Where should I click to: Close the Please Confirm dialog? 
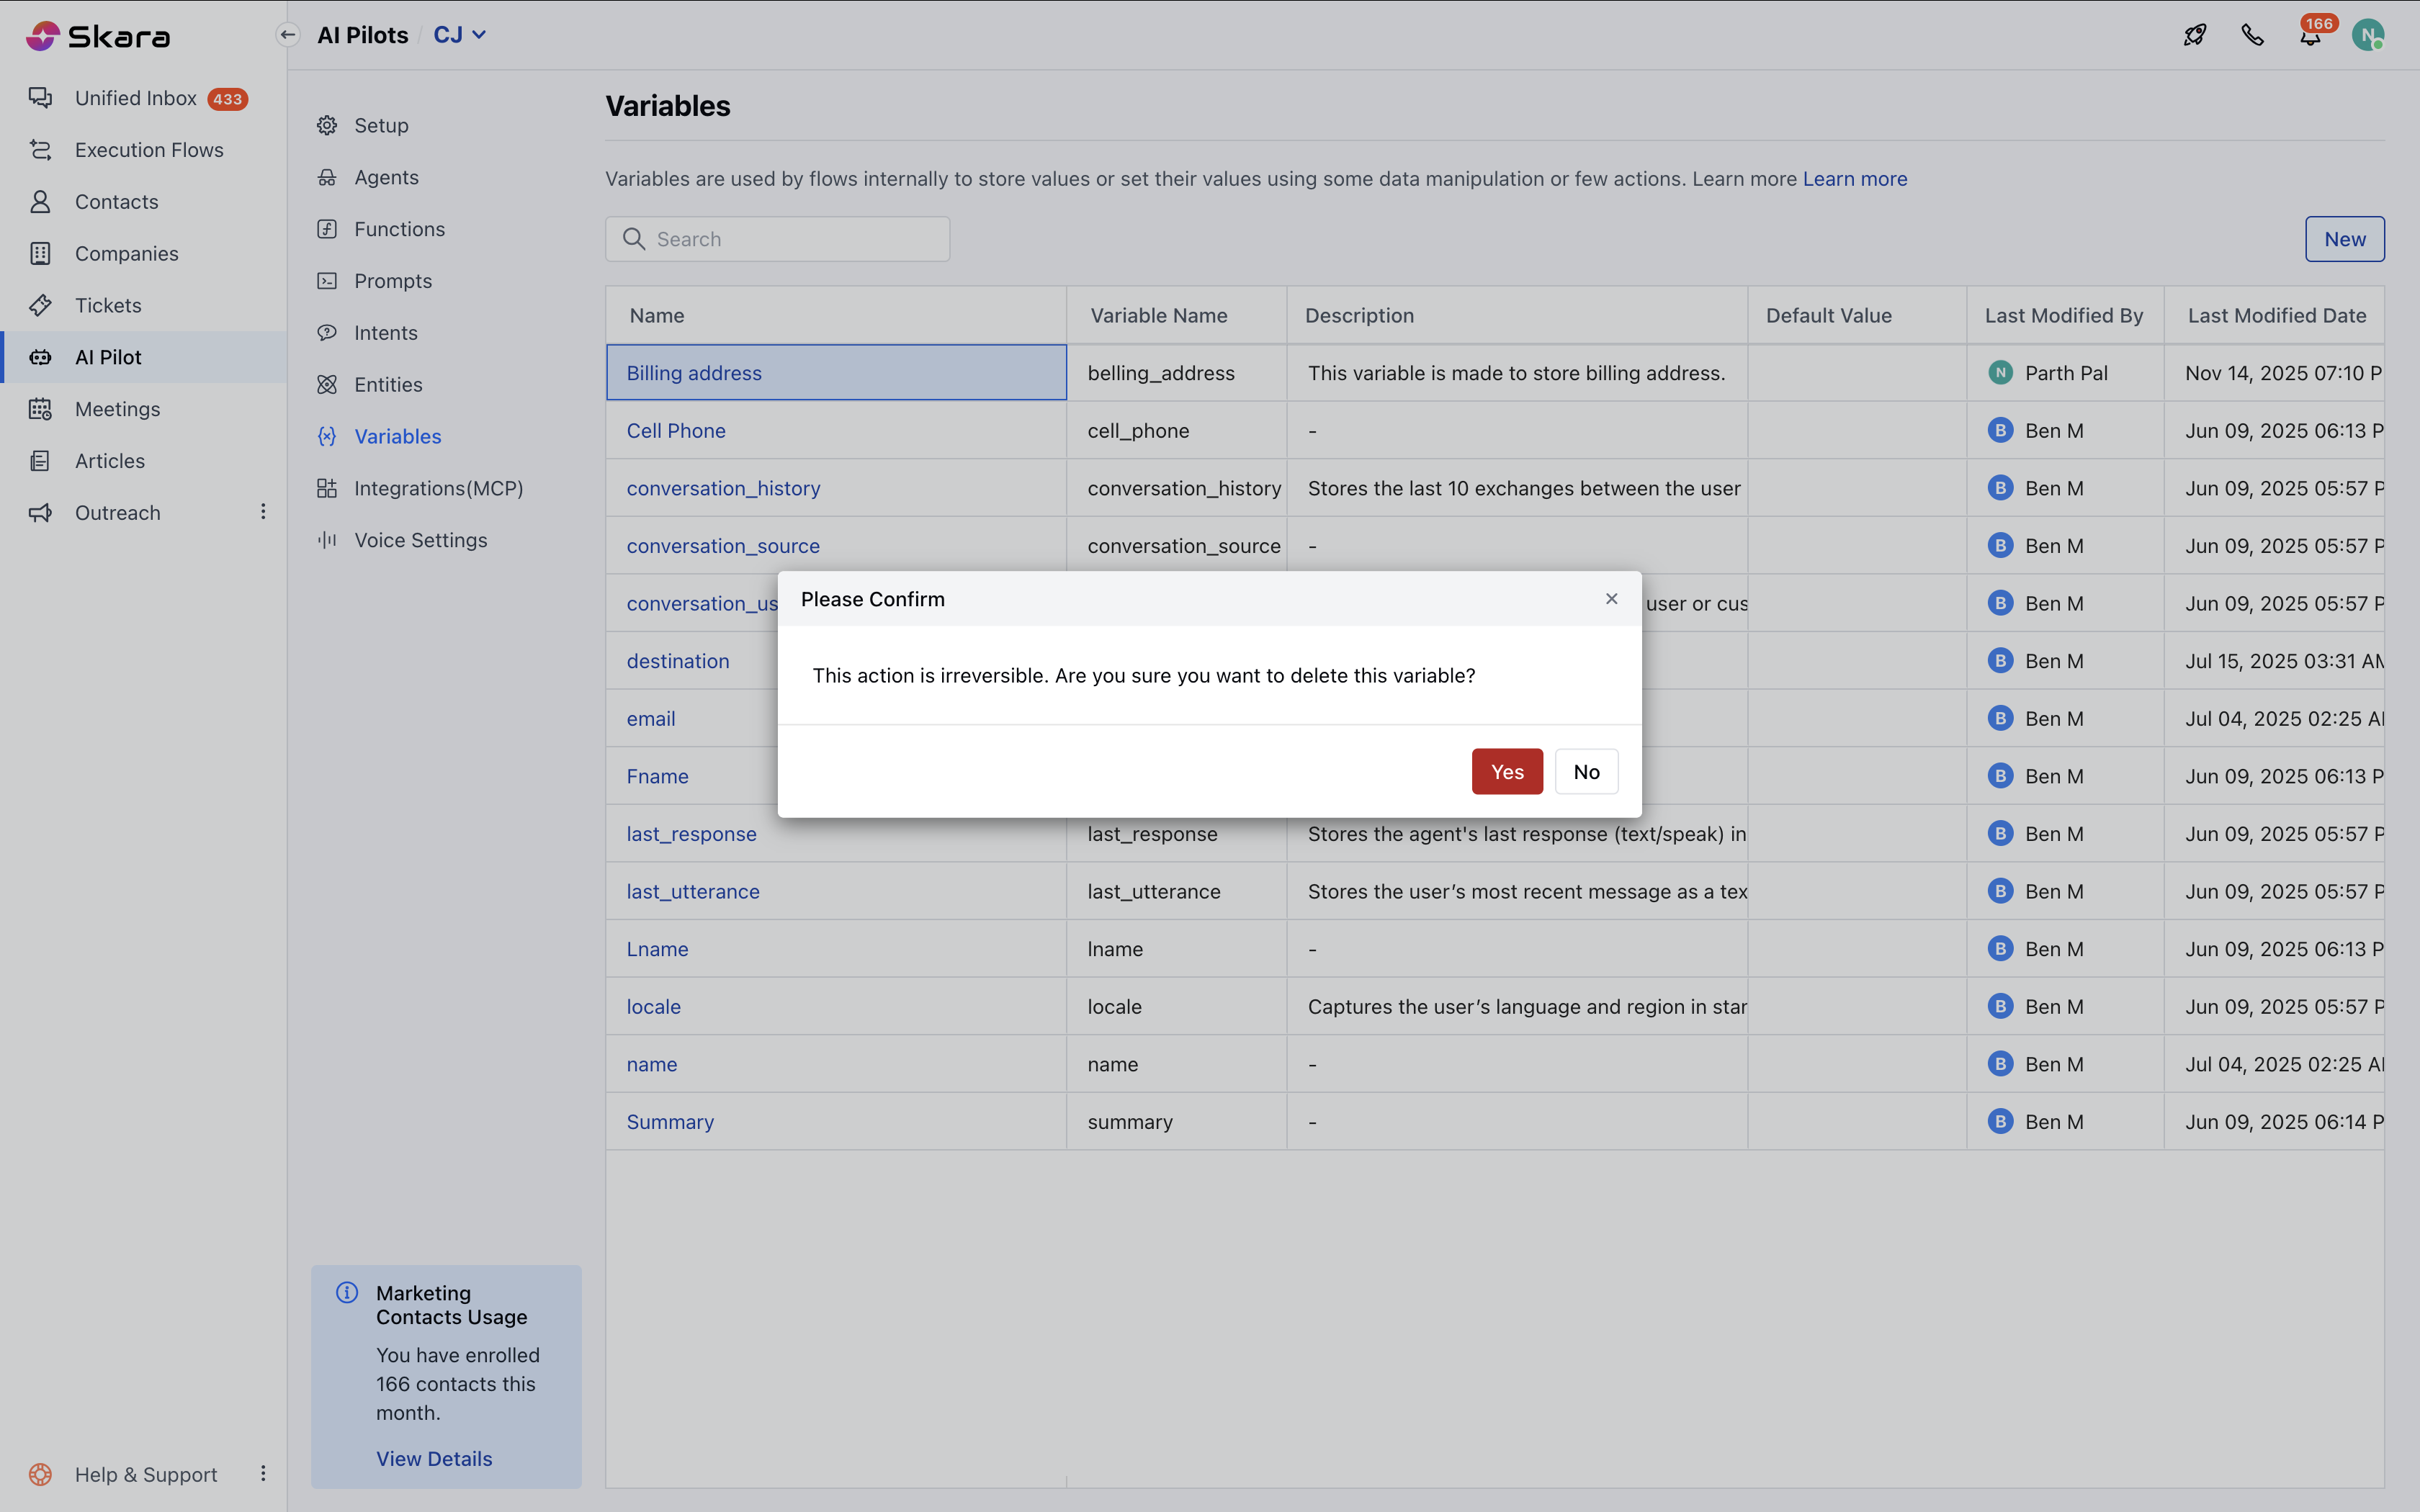click(x=1611, y=598)
